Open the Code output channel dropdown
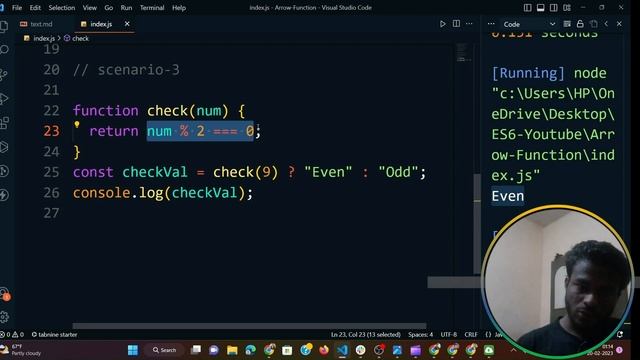 click(529, 24)
